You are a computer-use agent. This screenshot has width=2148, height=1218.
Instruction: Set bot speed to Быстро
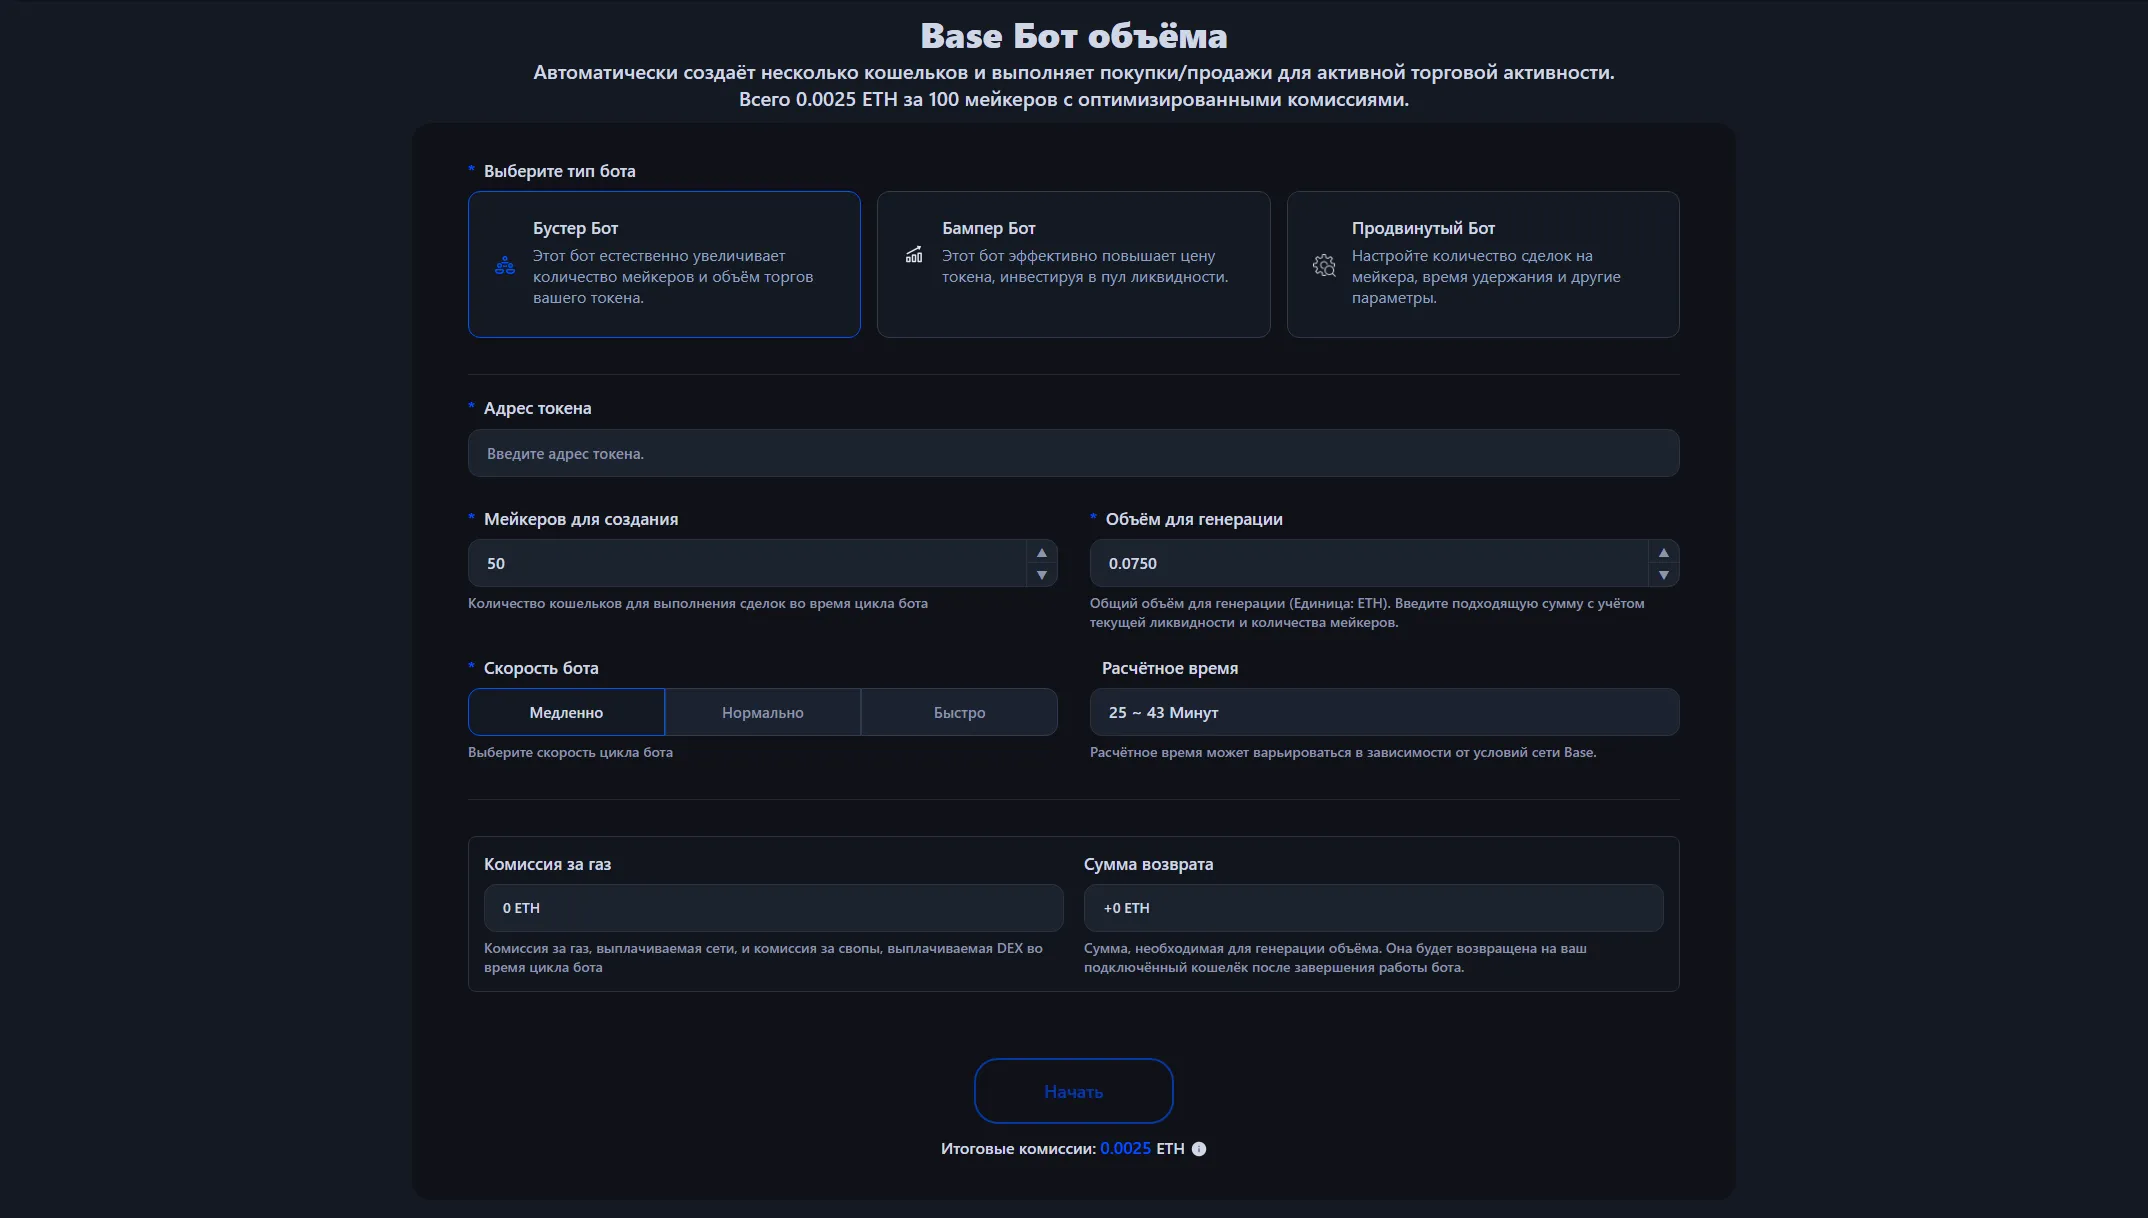(x=959, y=712)
